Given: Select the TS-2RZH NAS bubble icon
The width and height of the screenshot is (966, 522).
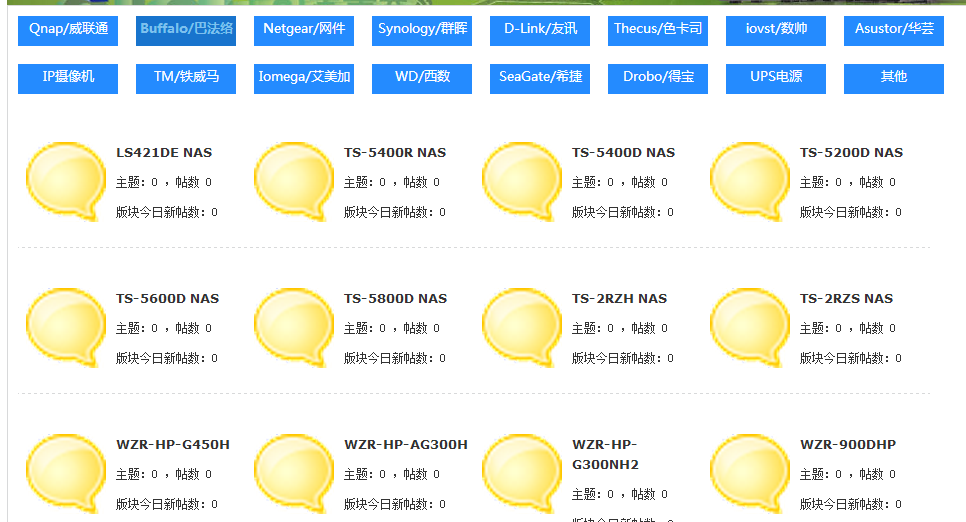Looking at the screenshot, I should tap(522, 327).
